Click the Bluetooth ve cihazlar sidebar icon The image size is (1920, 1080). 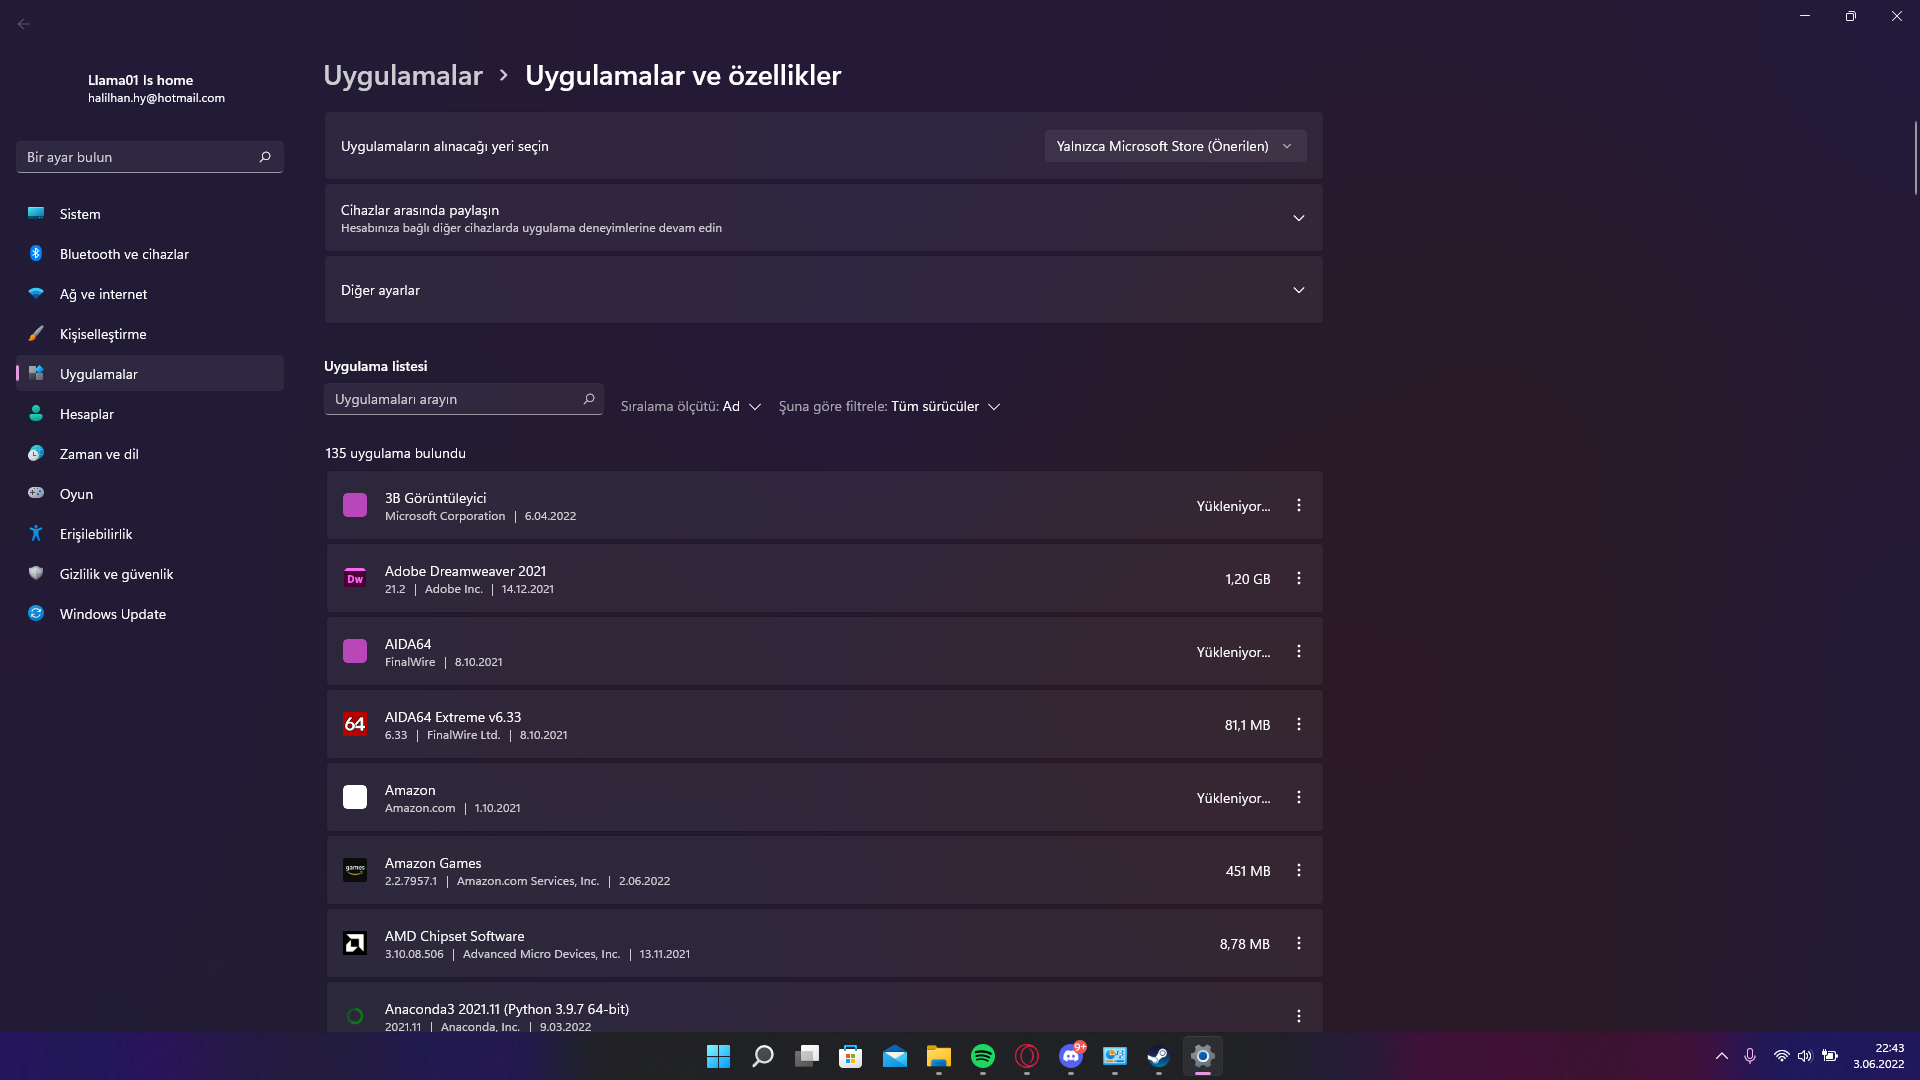click(x=36, y=254)
